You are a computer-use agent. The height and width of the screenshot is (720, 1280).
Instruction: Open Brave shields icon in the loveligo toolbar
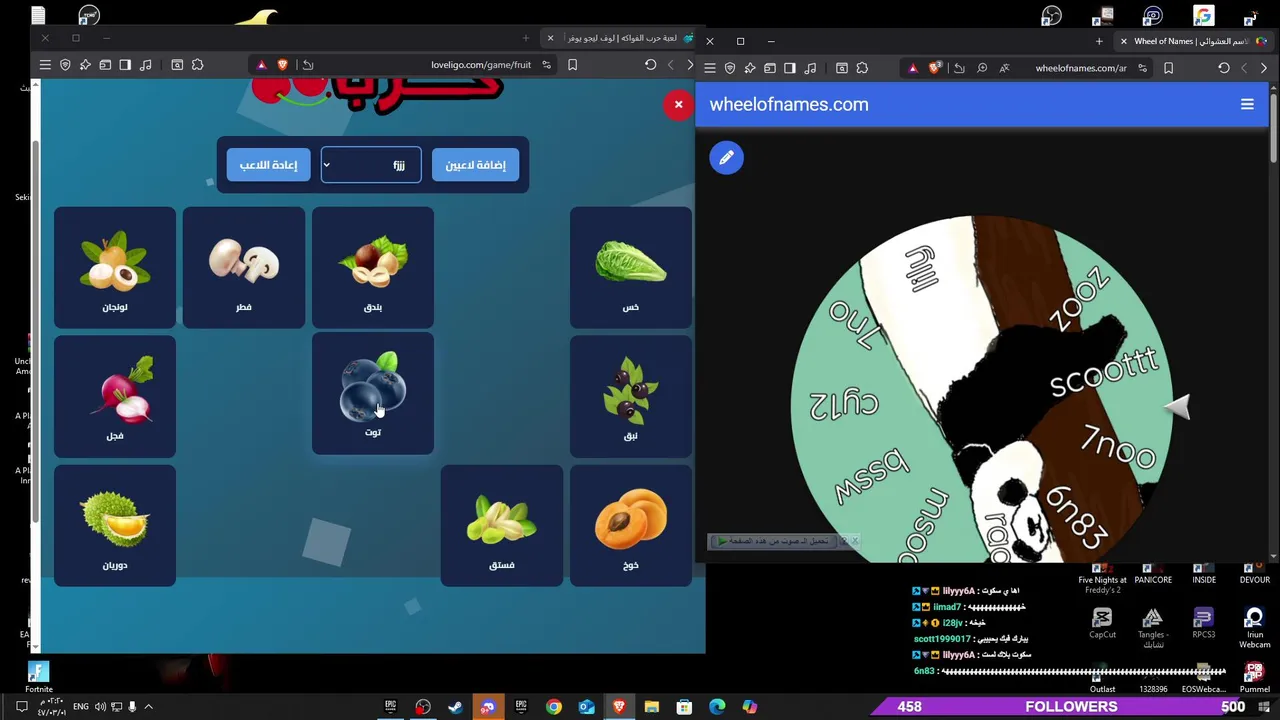coord(65,65)
